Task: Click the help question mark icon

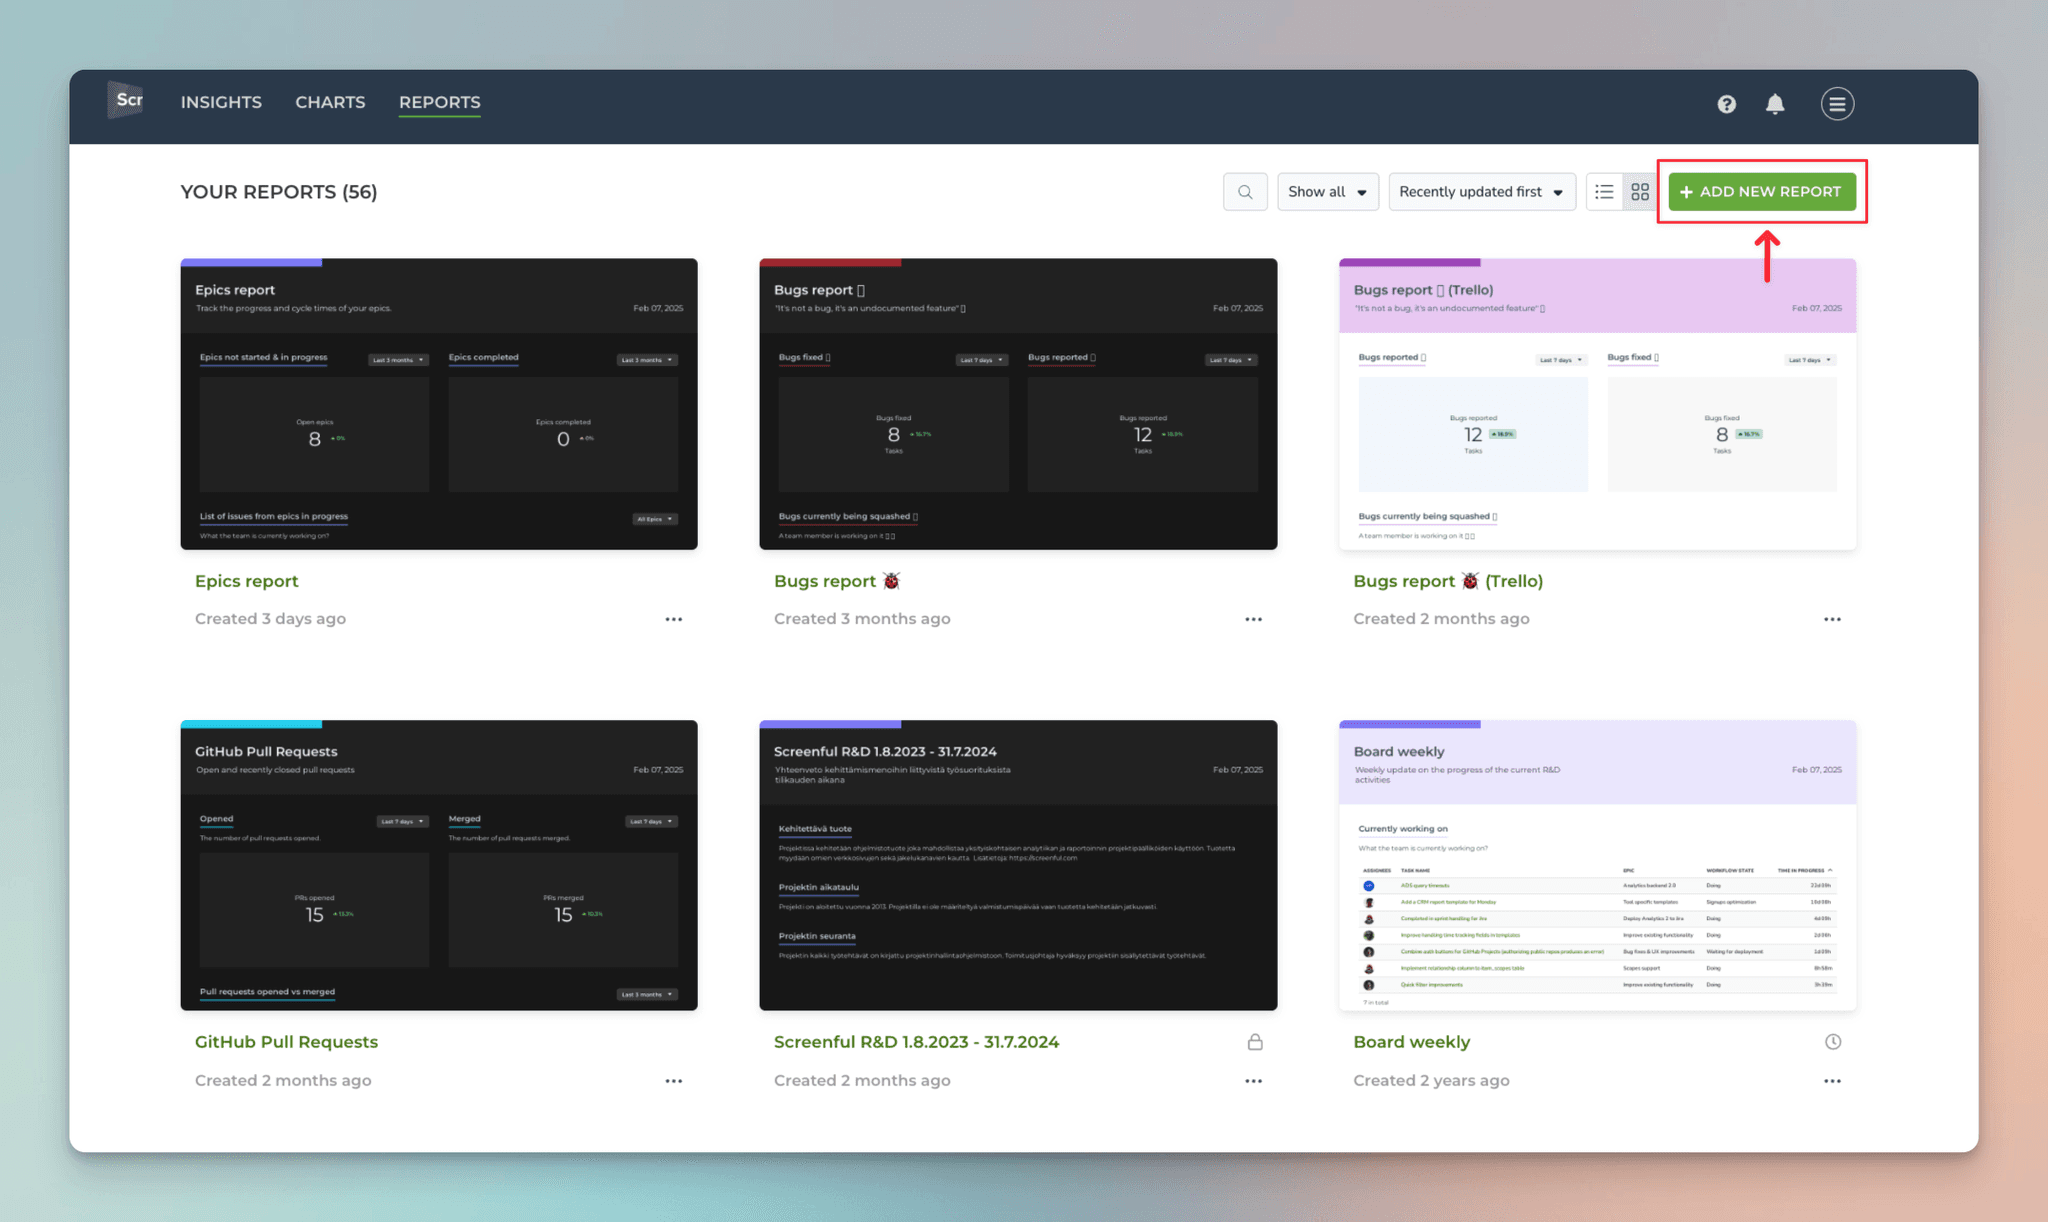Action: click(x=1726, y=104)
